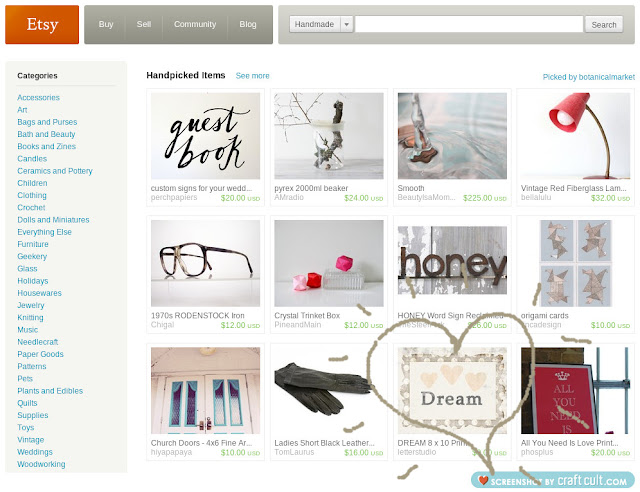Viewport: 640px width, 492px height.
Task: Open the Church Doors photo thumbnail
Action: pyautogui.click(x=205, y=391)
